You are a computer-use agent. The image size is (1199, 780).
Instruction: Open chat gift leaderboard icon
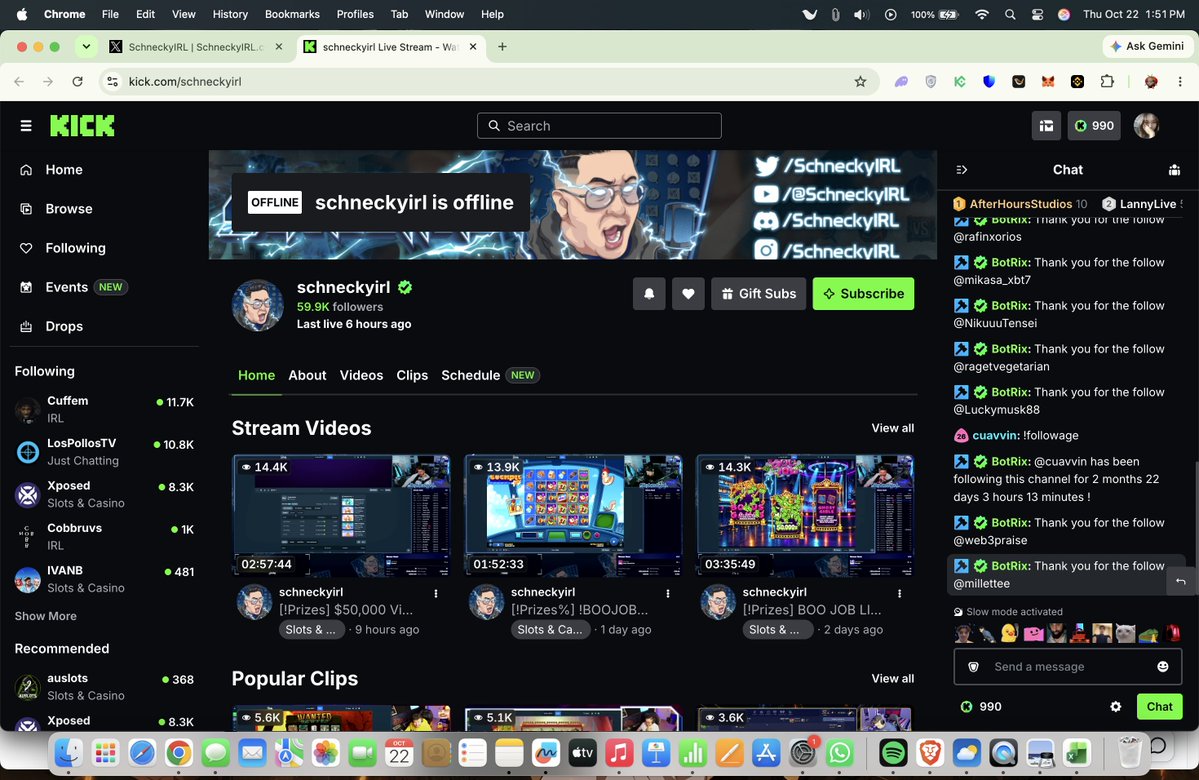coord(1175,170)
